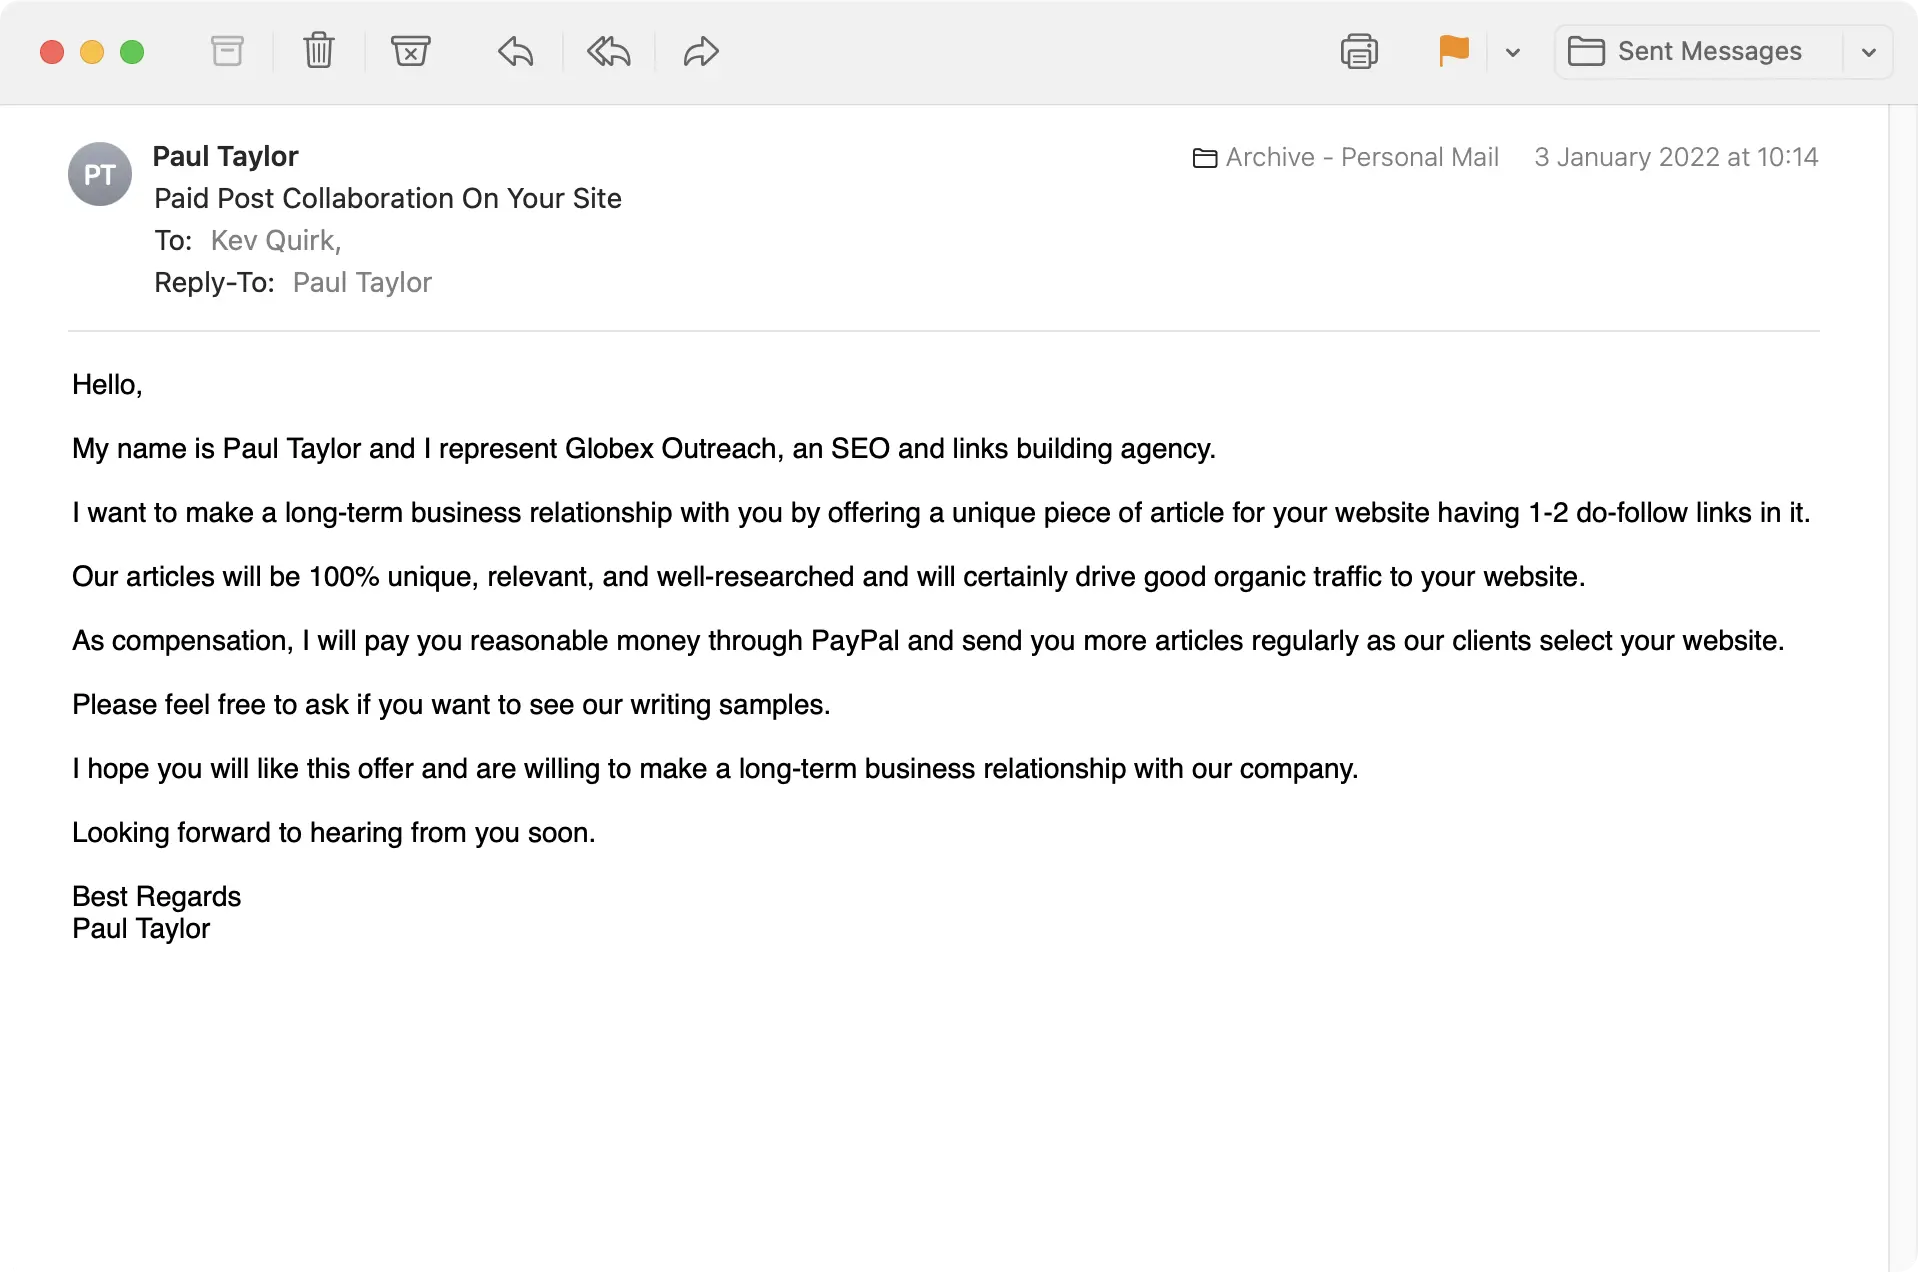Image resolution: width=1918 pixels, height=1272 pixels.
Task: Select the Archive - Personal Mail mailbox label
Action: pyautogui.click(x=1361, y=157)
